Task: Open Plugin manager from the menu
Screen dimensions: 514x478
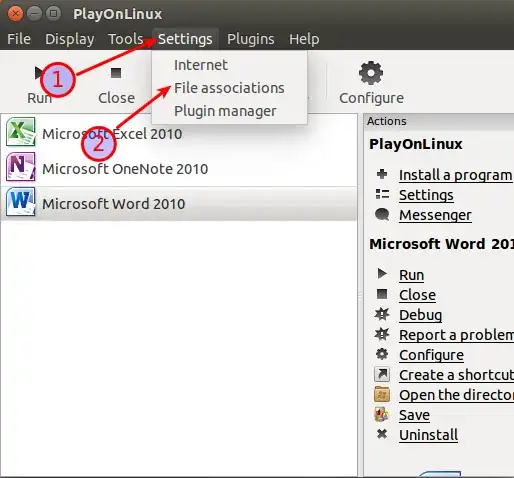Action: pos(225,111)
